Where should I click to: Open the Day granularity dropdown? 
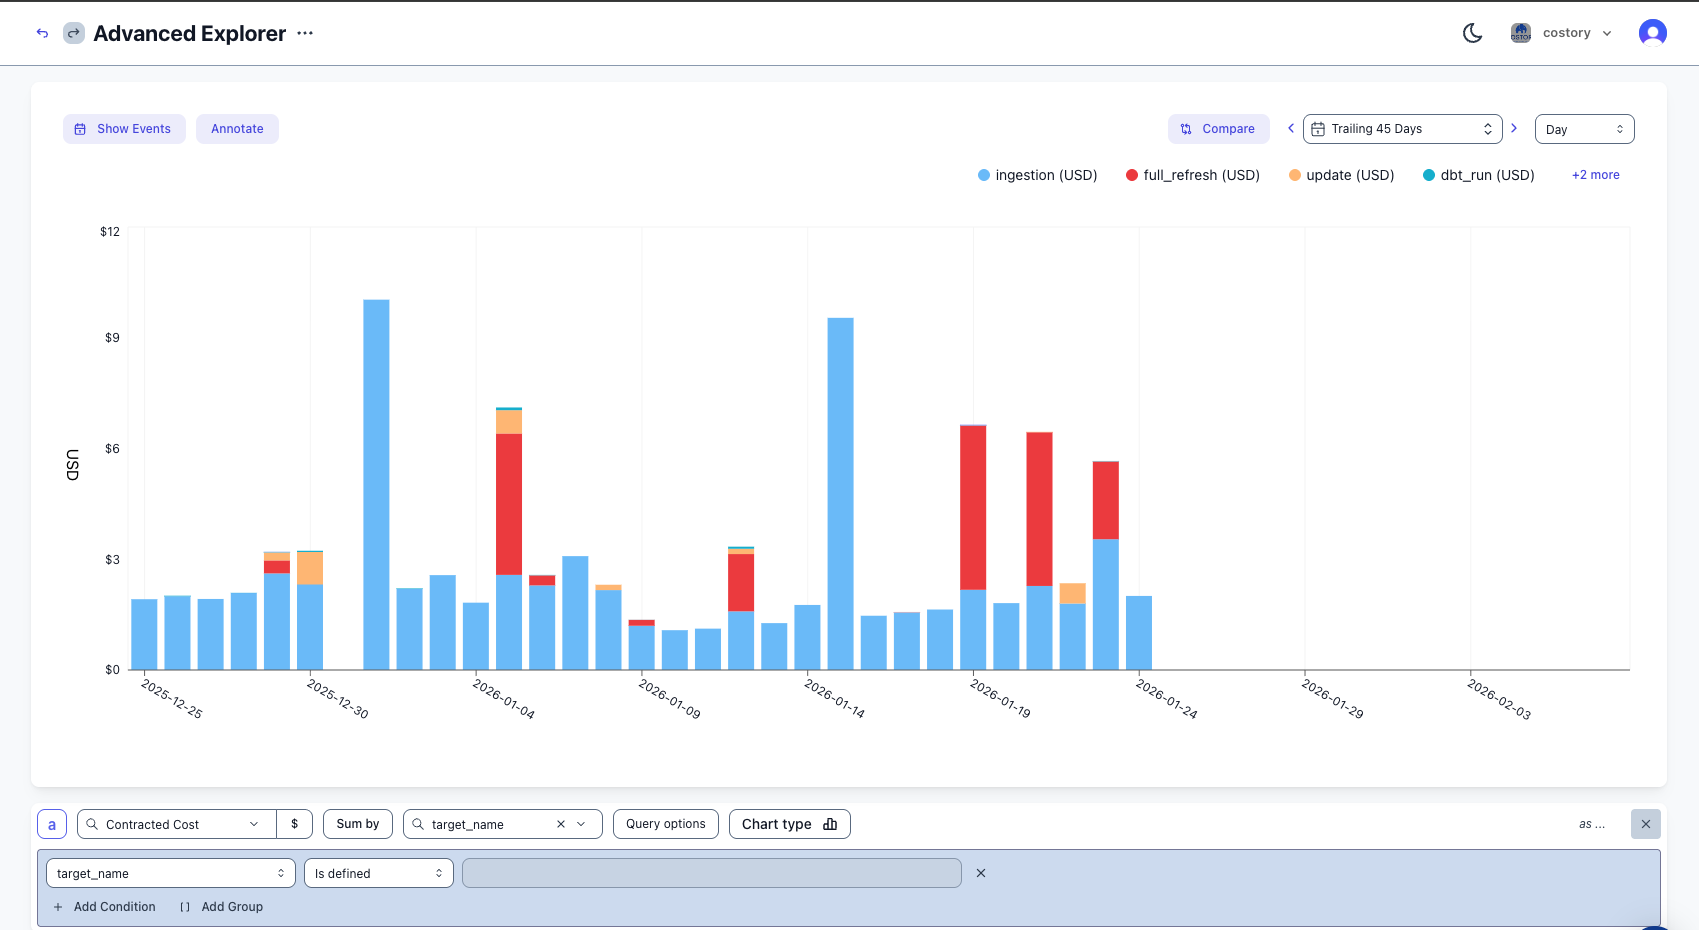[x=1584, y=129]
